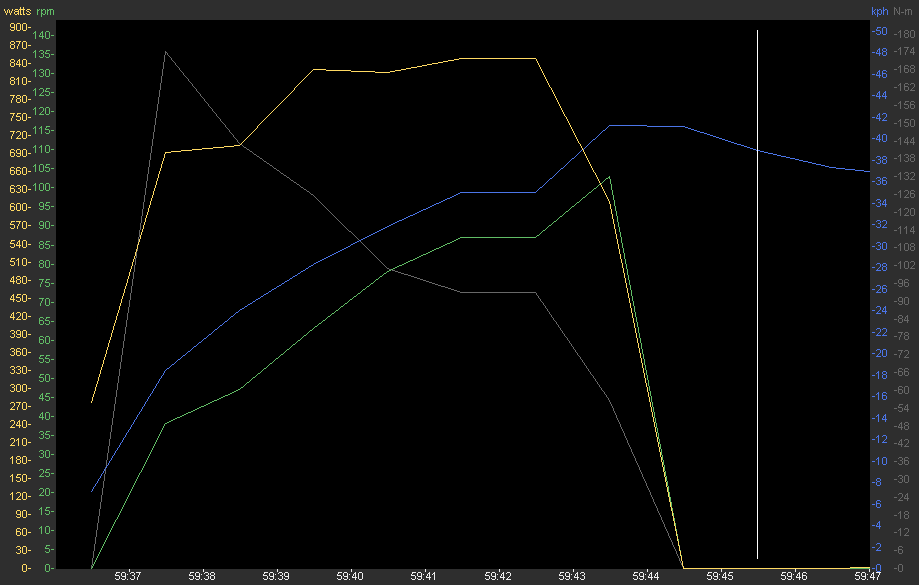Viewport: 919px width, 585px height.
Task: Click the gray torque curve's highest peak
Action: coord(165,51)
